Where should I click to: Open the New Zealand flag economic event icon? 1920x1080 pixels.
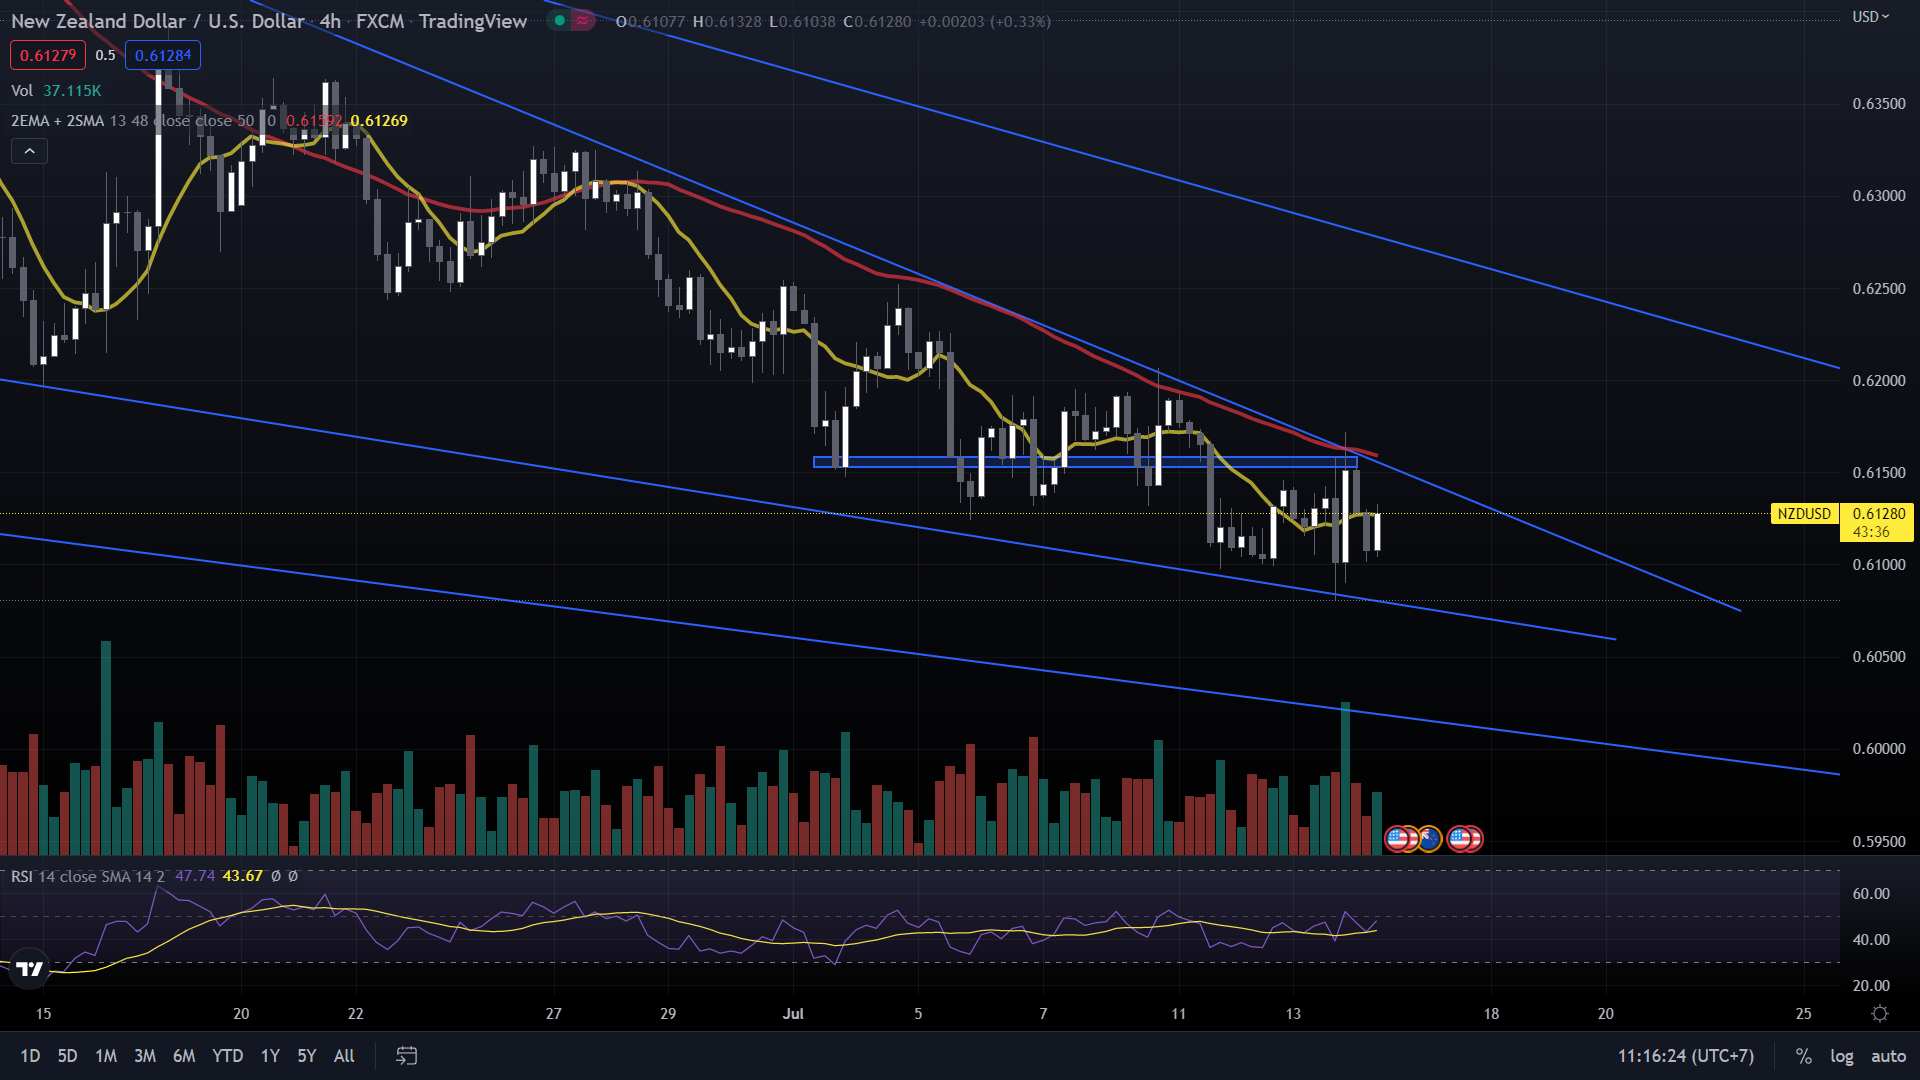pyautogui.click(x=1430, y=838)
